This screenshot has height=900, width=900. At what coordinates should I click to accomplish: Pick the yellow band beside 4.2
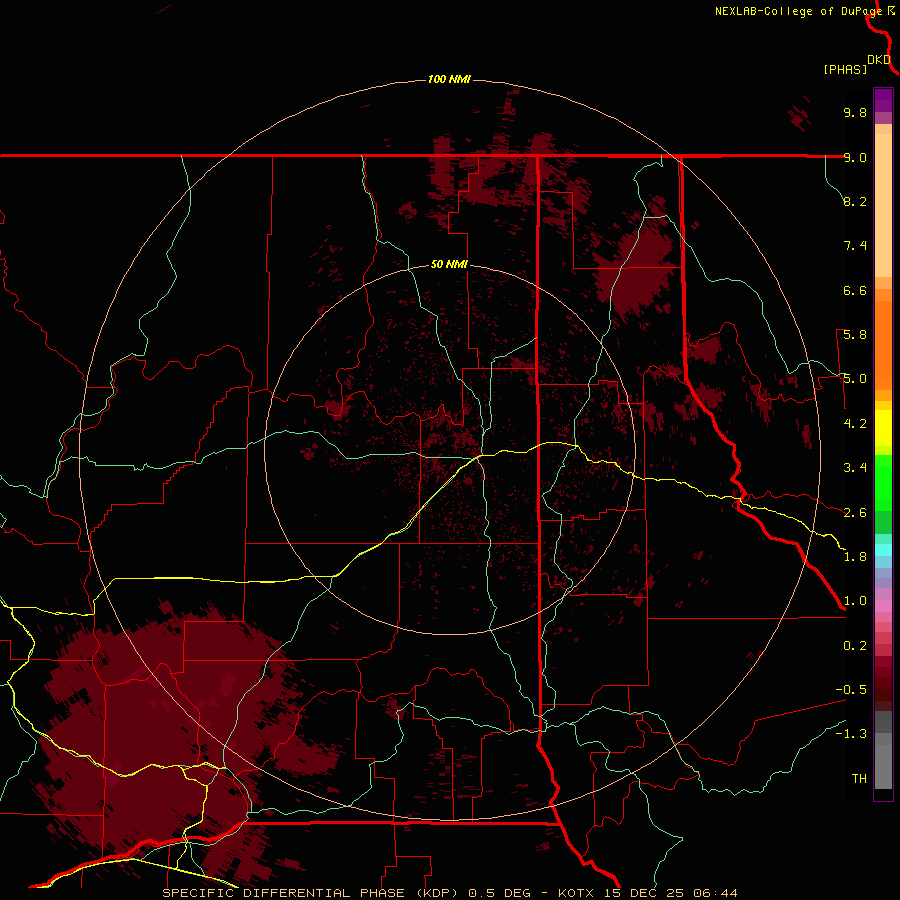click(x=883, y=428)
